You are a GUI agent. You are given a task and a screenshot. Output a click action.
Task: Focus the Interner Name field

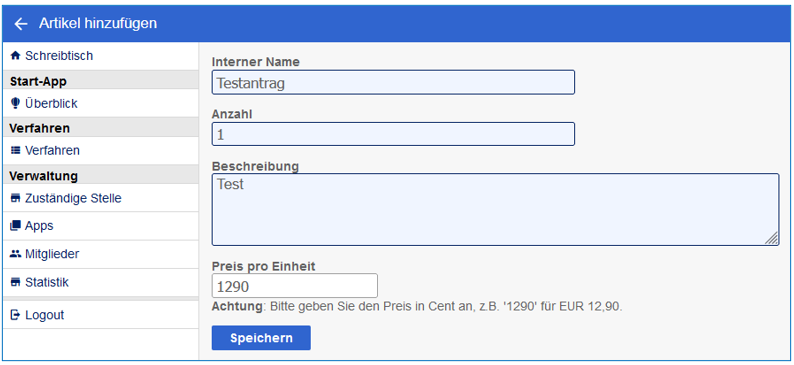pyautogui.click(x=393, y=82)
